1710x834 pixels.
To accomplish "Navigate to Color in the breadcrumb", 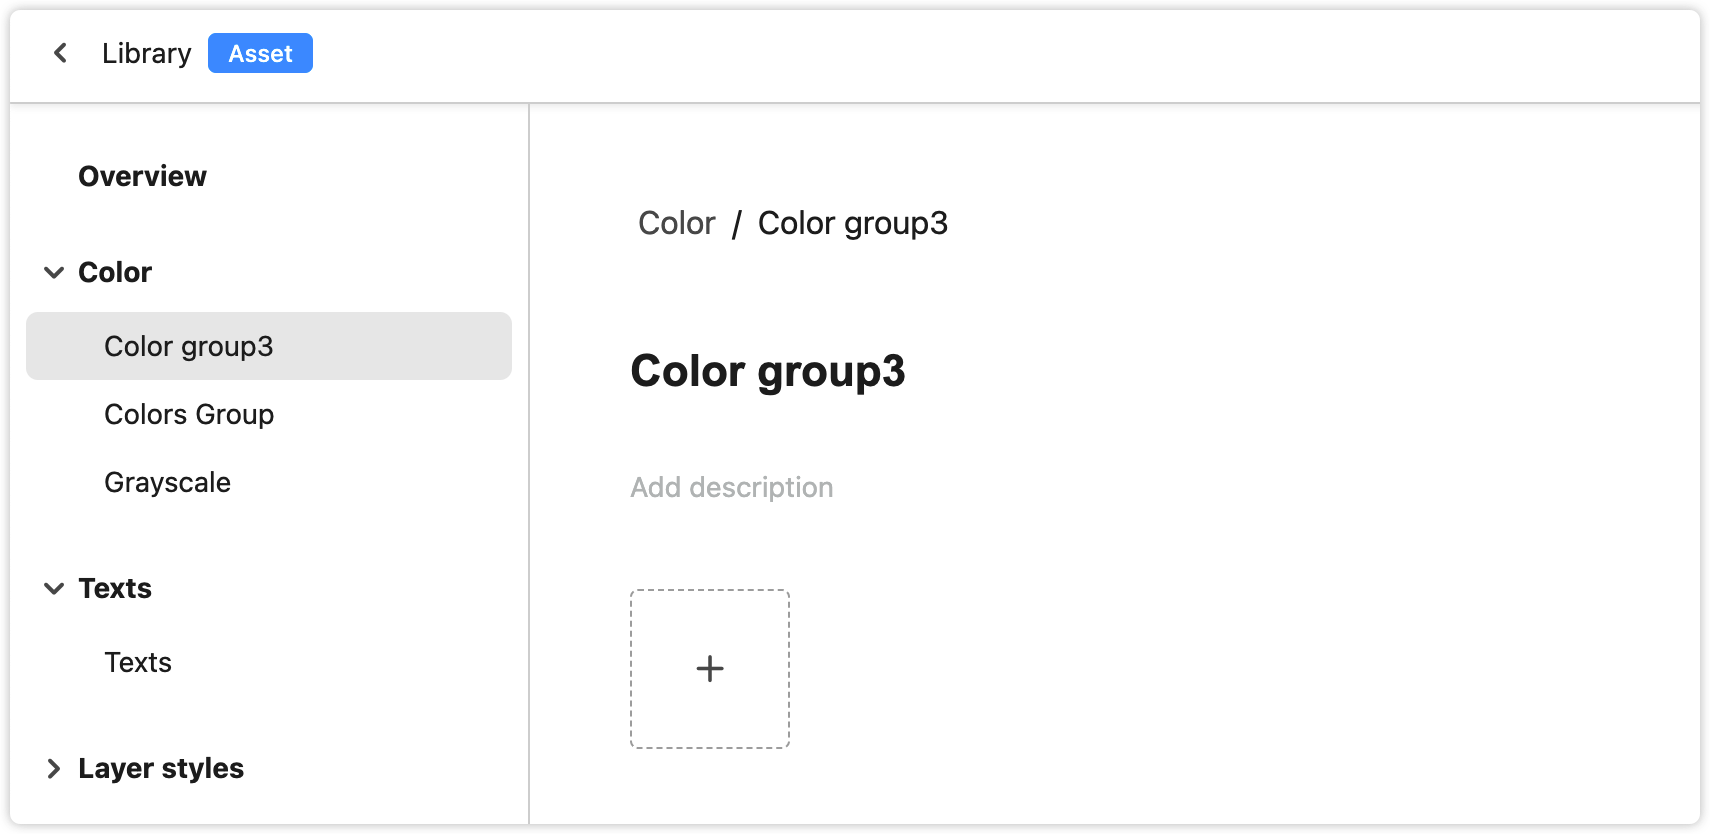I will (677, 223).
